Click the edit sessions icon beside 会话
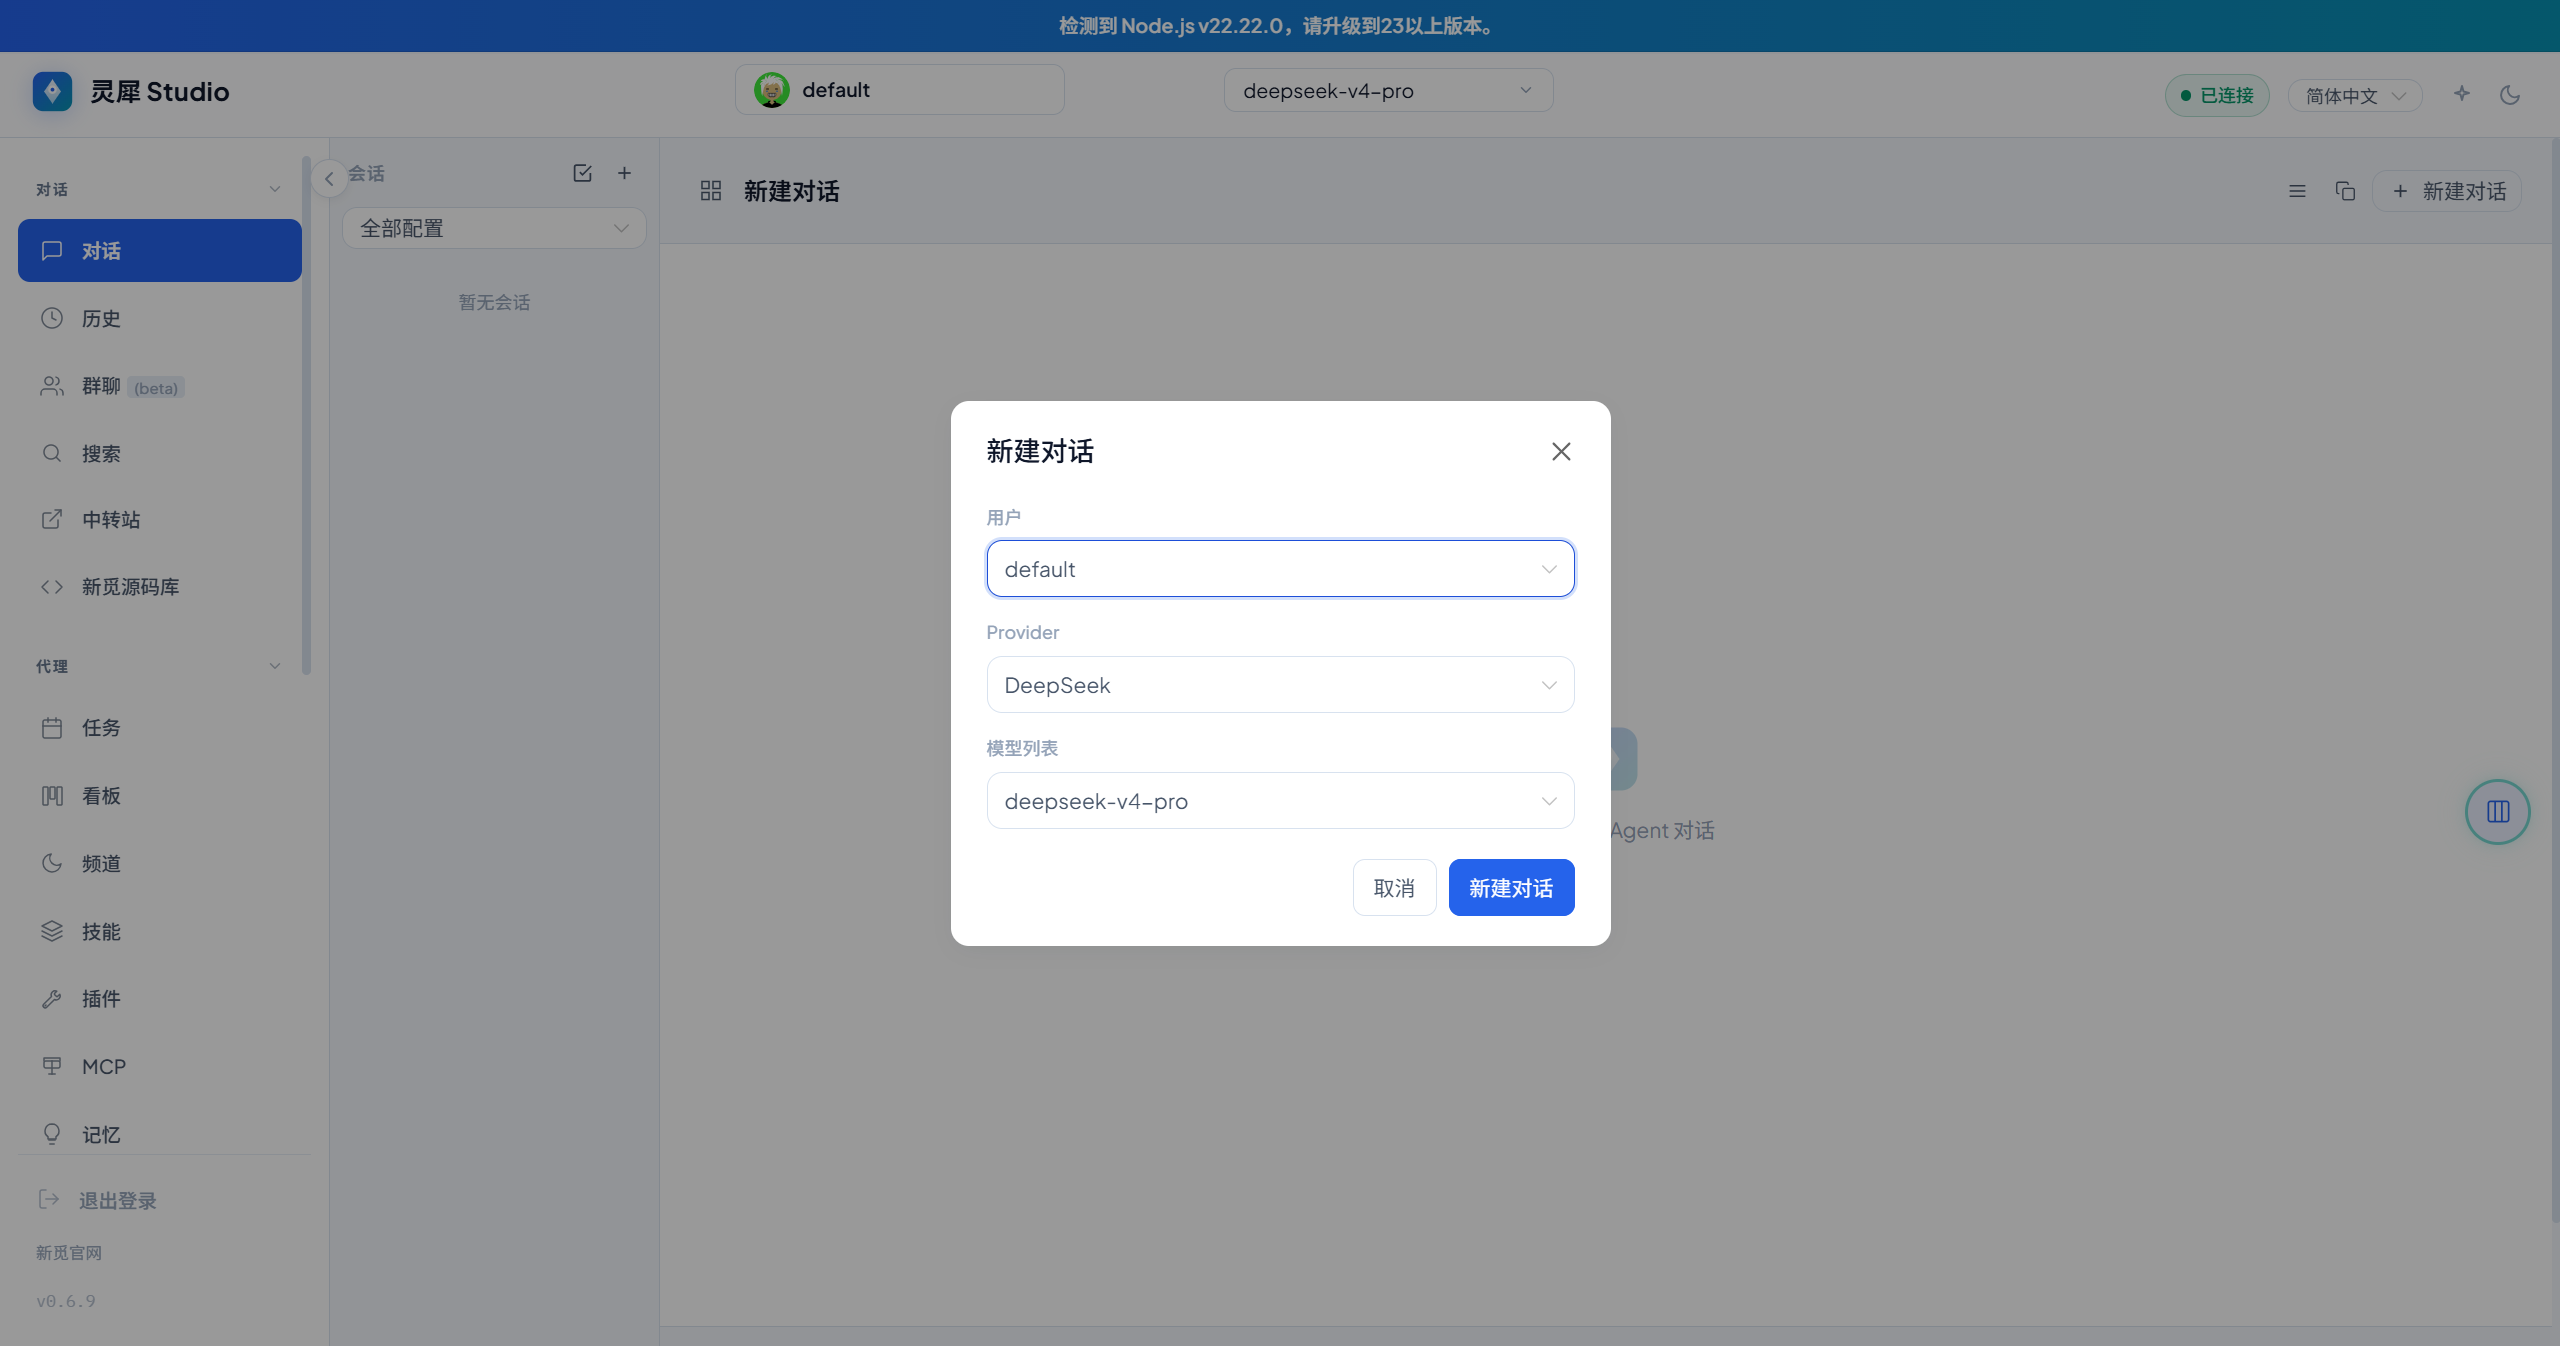 (x=583, y=173)
